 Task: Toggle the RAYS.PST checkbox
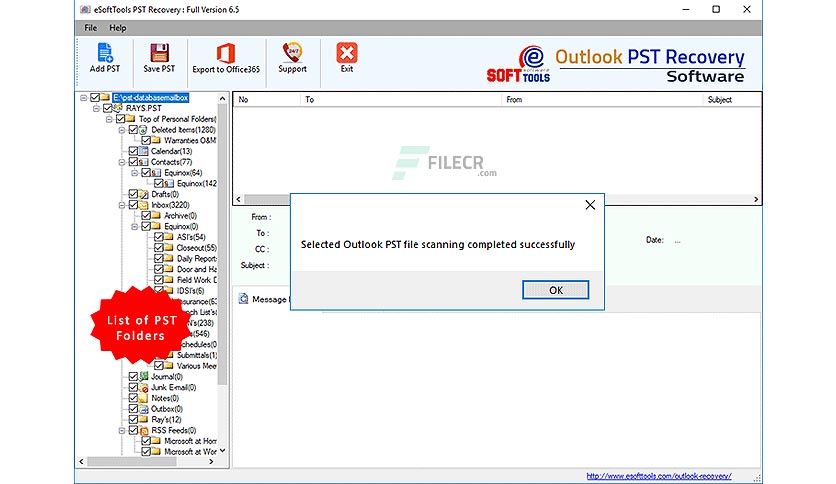point(108,108)
